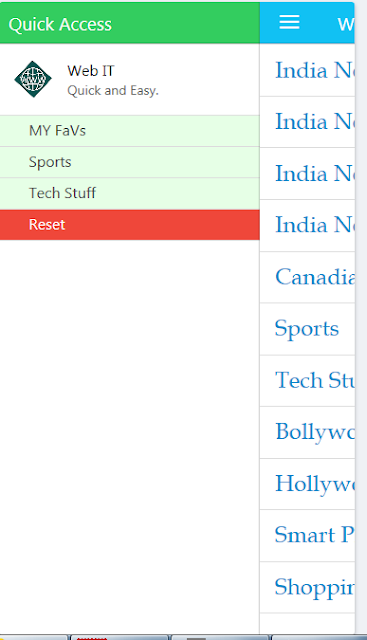Open MY FaVs in the Quick Access drawer
The height and width of the screenshot is (640, 367).
tap(129, 131)
